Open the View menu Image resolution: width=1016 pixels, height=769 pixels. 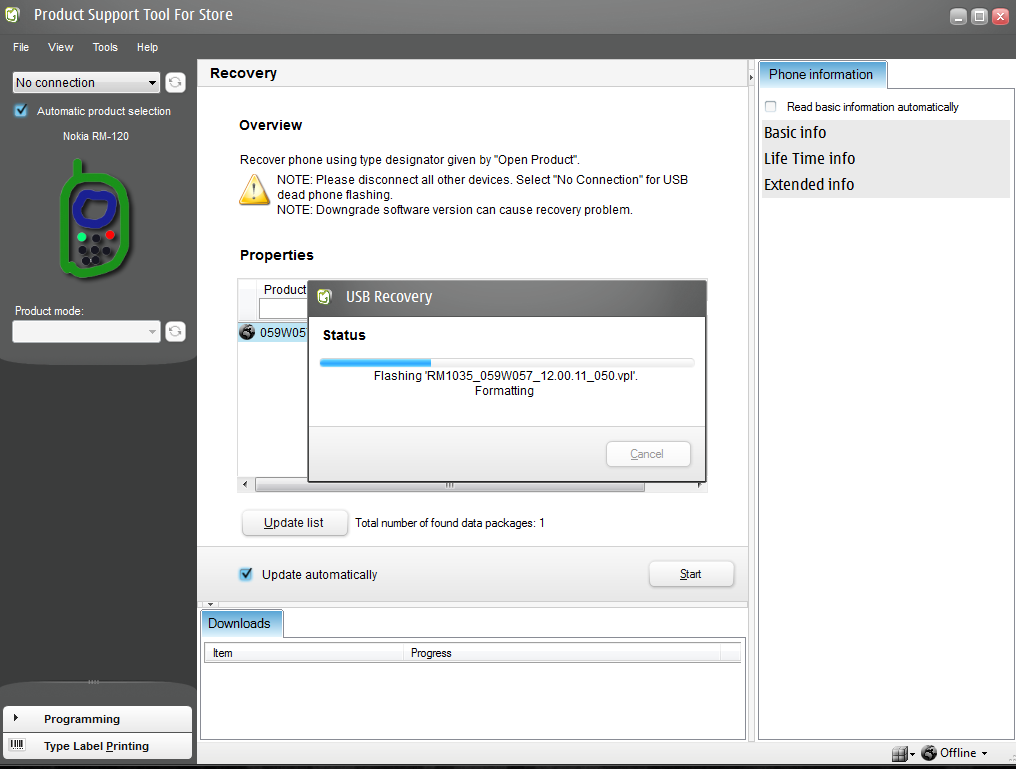60,47
